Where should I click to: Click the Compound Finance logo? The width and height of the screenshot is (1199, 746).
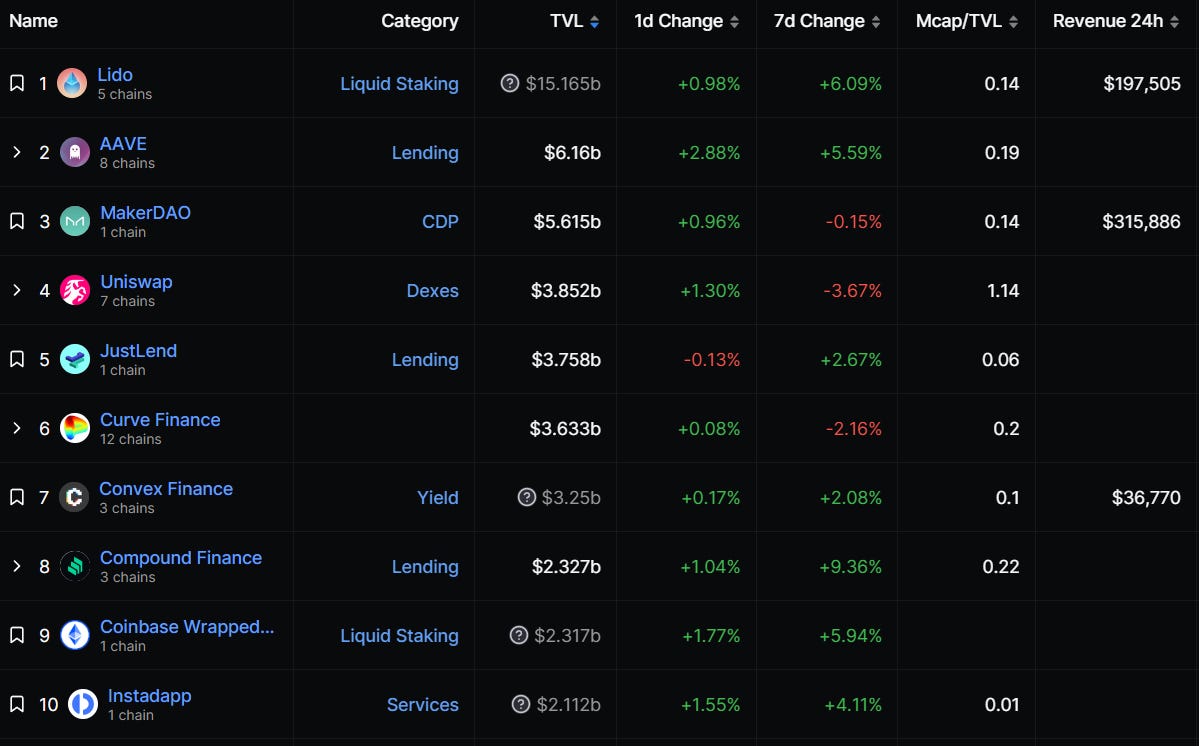[x=75, y=566]
